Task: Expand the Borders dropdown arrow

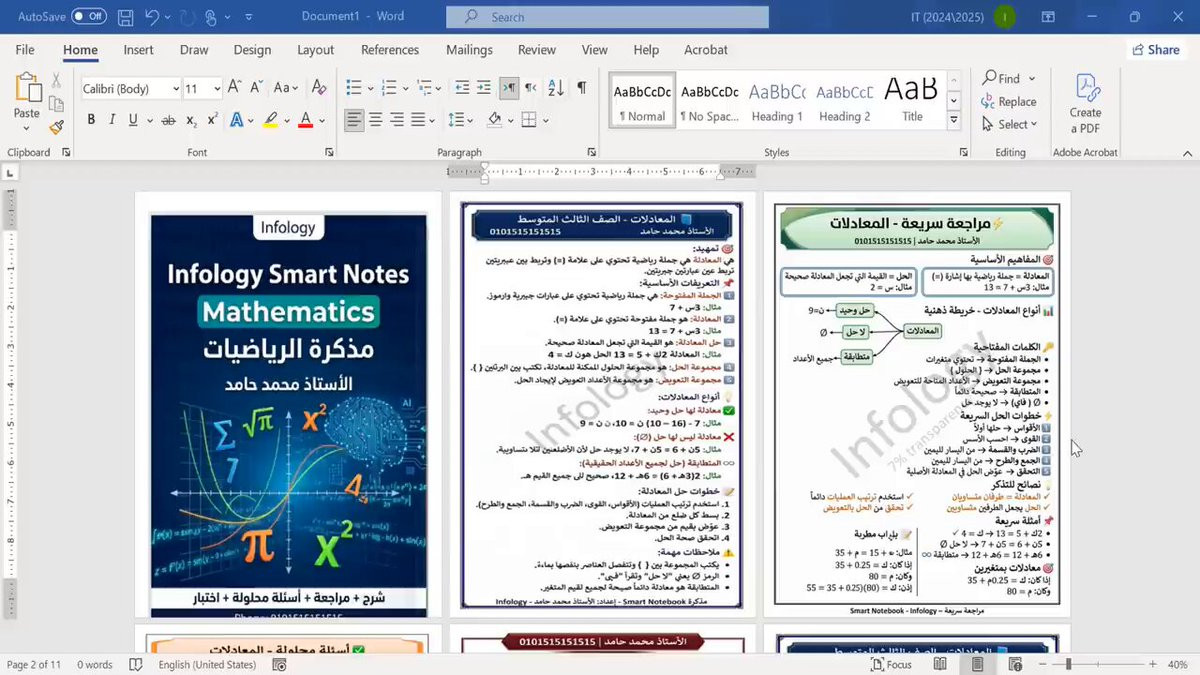Action: click(545, 120)
